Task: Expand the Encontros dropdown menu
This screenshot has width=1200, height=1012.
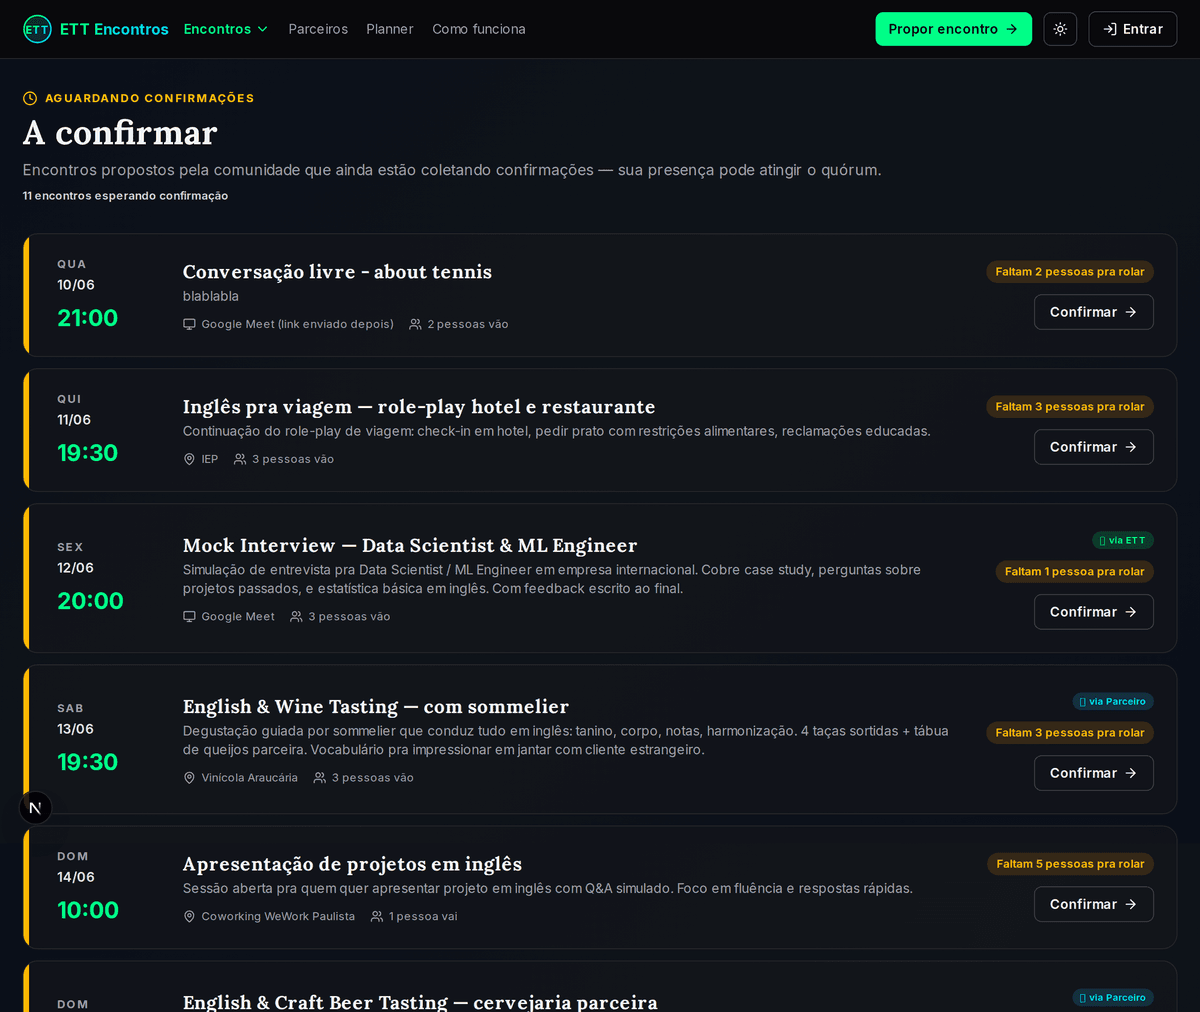Action: pos(226,29)
